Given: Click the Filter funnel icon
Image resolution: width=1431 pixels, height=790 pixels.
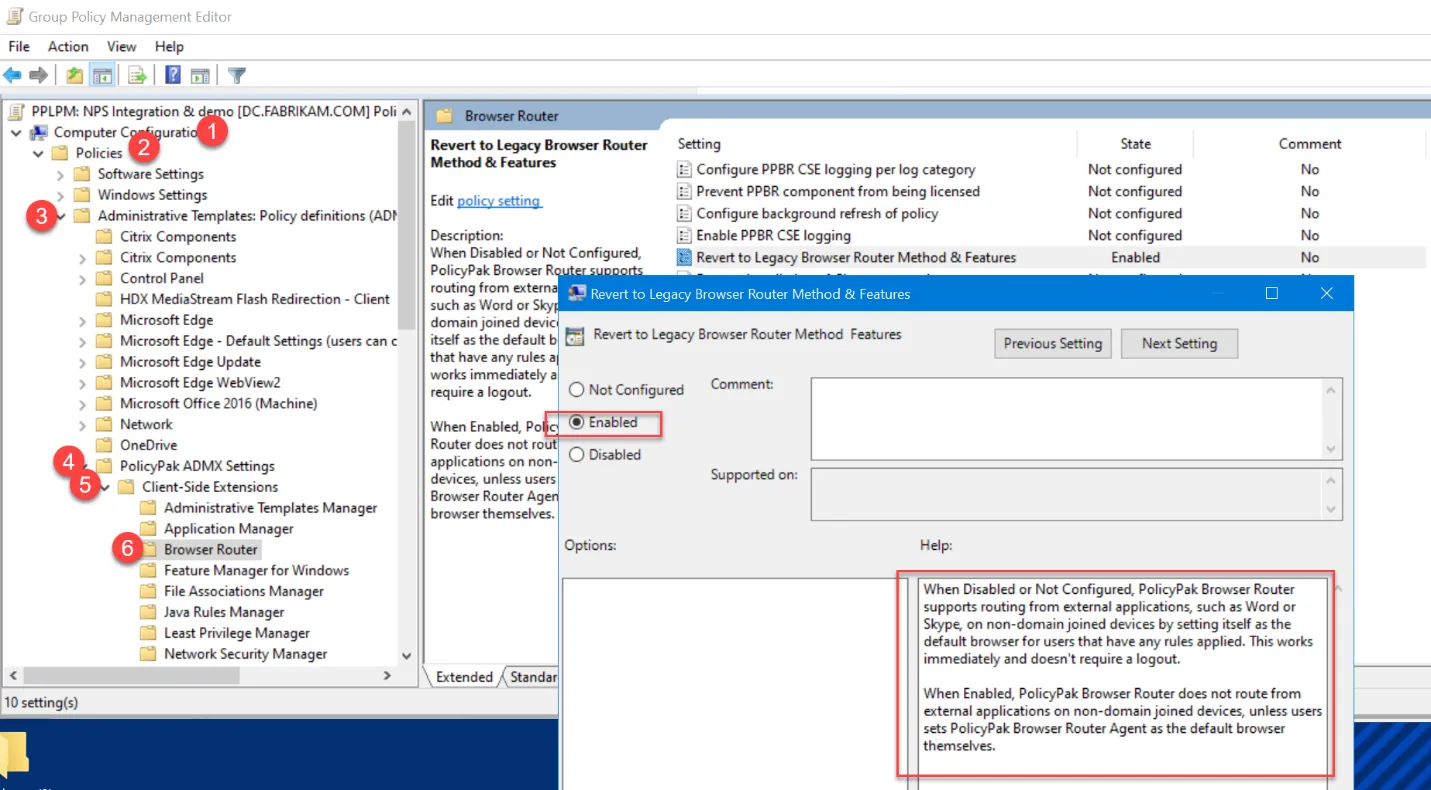Looking at the screenshot, I should pos(237,75).
